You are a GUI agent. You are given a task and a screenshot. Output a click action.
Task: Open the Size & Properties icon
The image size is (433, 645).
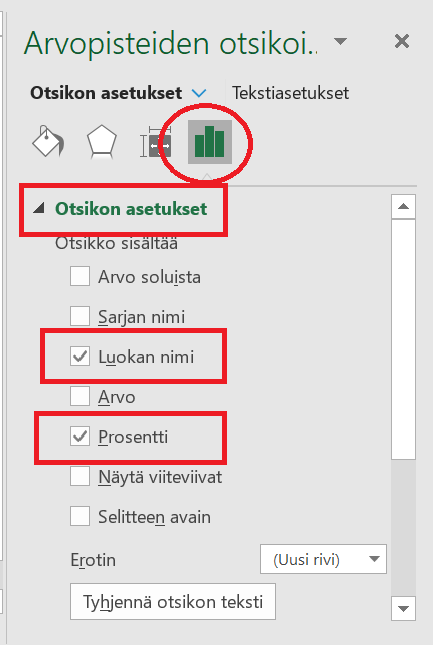156,142
